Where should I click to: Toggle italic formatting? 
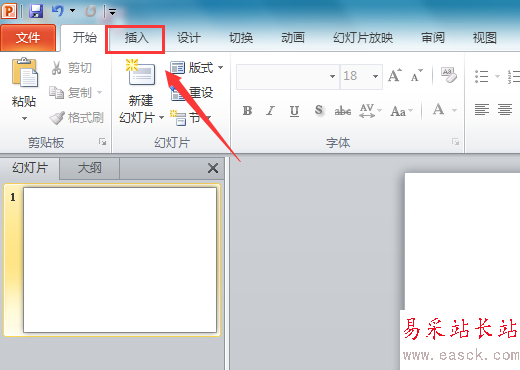point(270,110)
